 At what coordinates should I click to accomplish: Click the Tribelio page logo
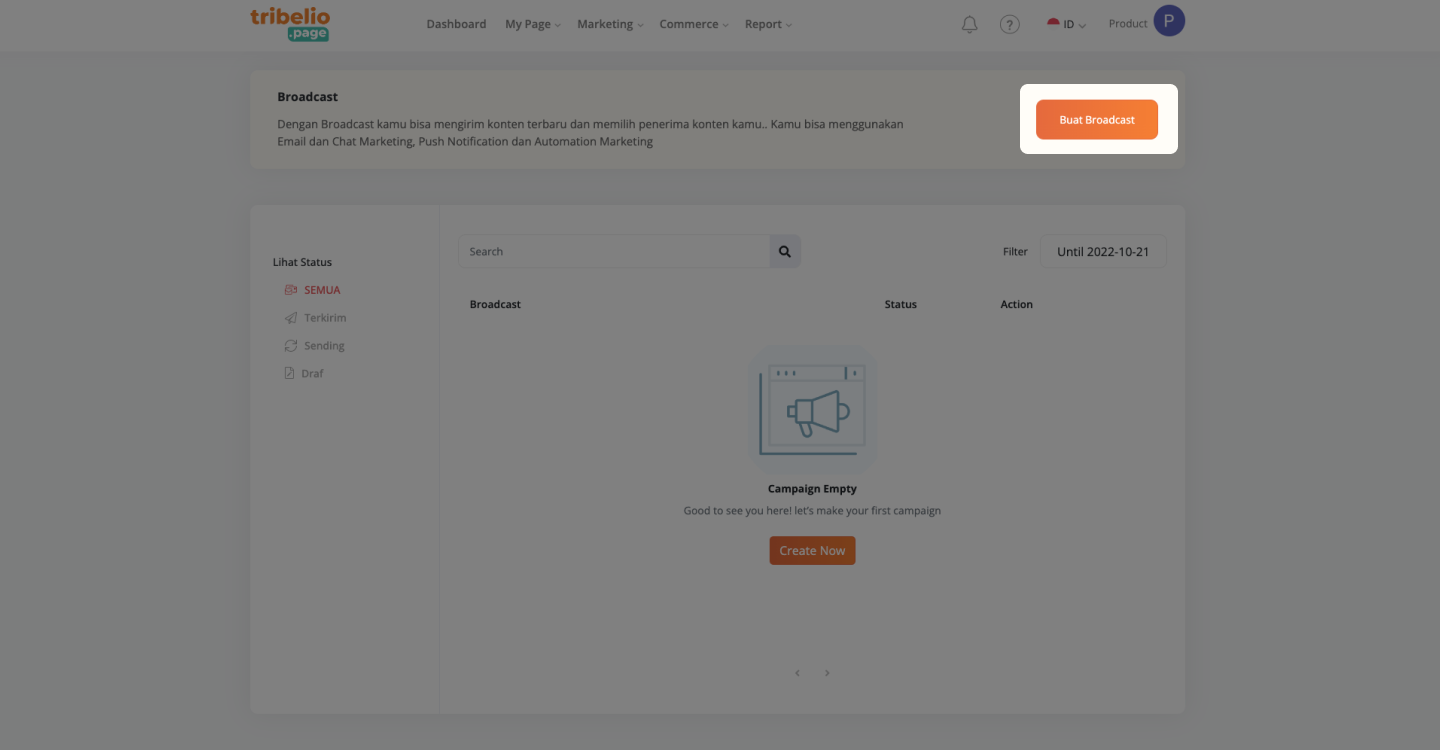click(x=290, y=25)
